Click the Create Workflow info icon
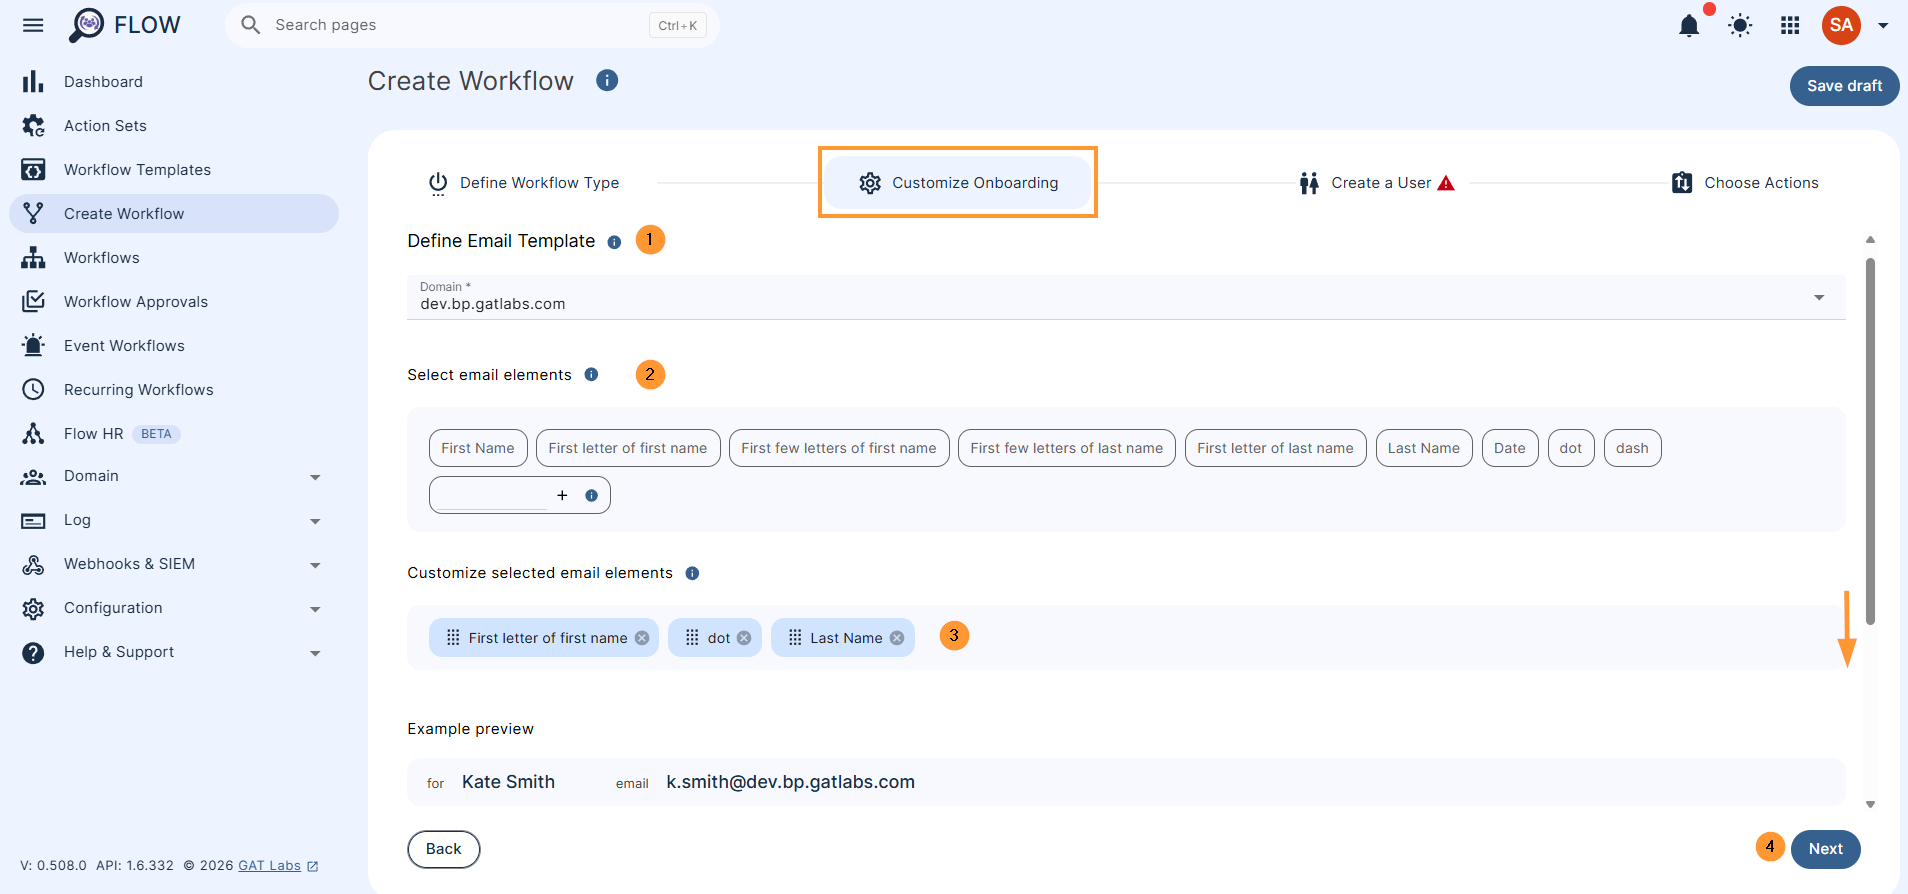1908x894 pixels. tap(607, 80)
